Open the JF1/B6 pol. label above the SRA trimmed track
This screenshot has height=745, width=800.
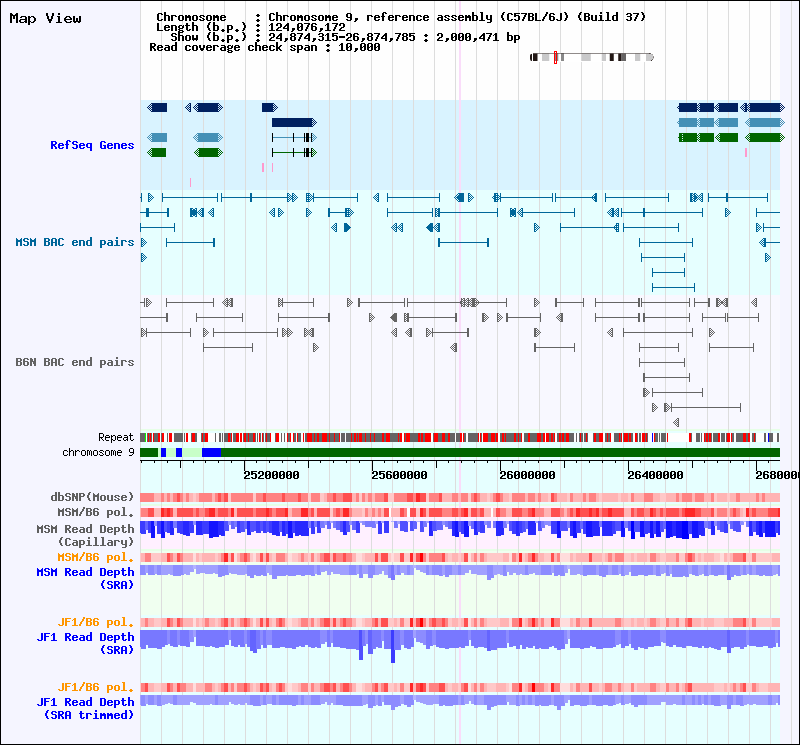click(95, 687)
